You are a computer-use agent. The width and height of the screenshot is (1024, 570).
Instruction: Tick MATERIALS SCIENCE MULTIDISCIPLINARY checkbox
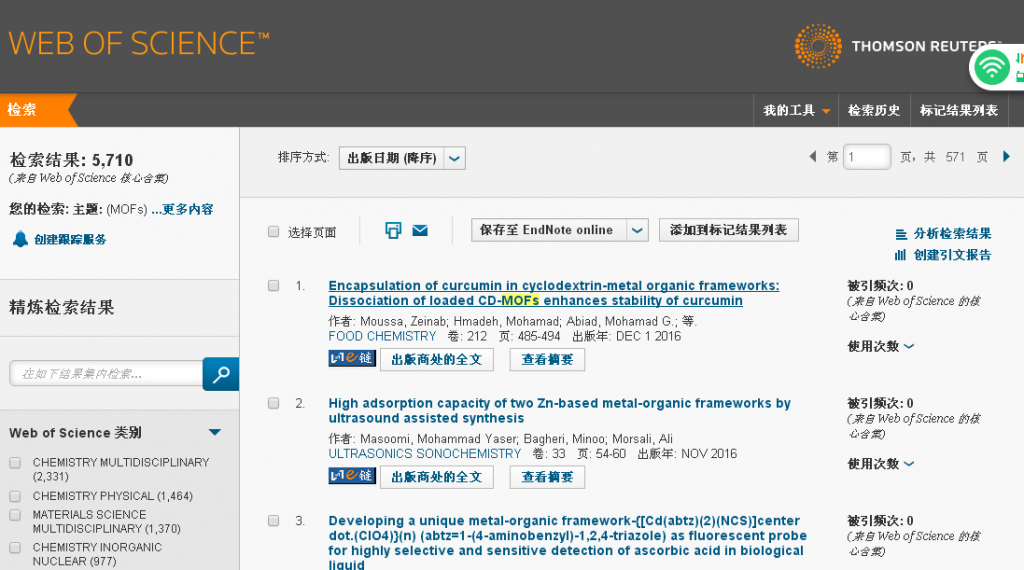pos(15,515)
